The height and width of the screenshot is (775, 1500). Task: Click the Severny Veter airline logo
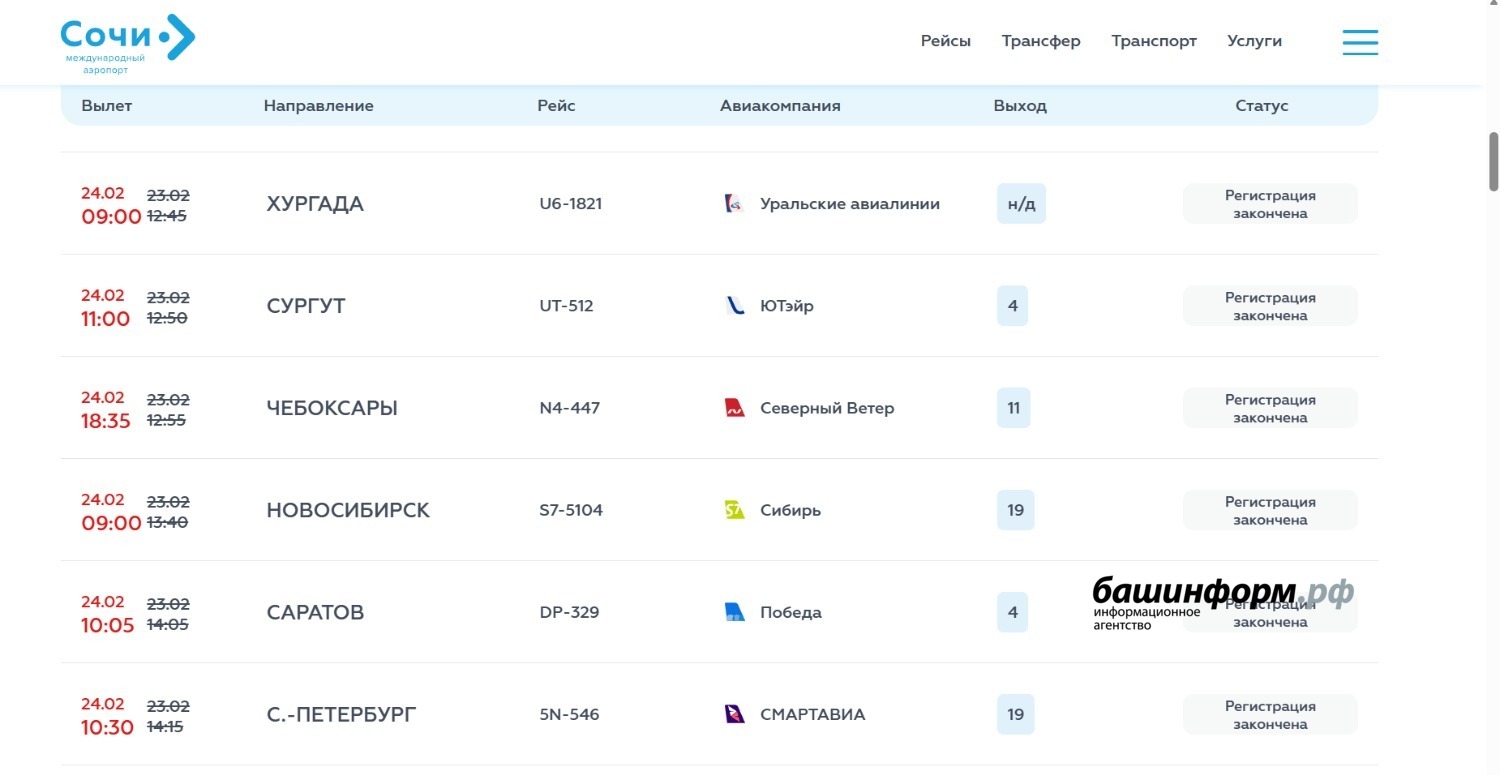(734, 408)
